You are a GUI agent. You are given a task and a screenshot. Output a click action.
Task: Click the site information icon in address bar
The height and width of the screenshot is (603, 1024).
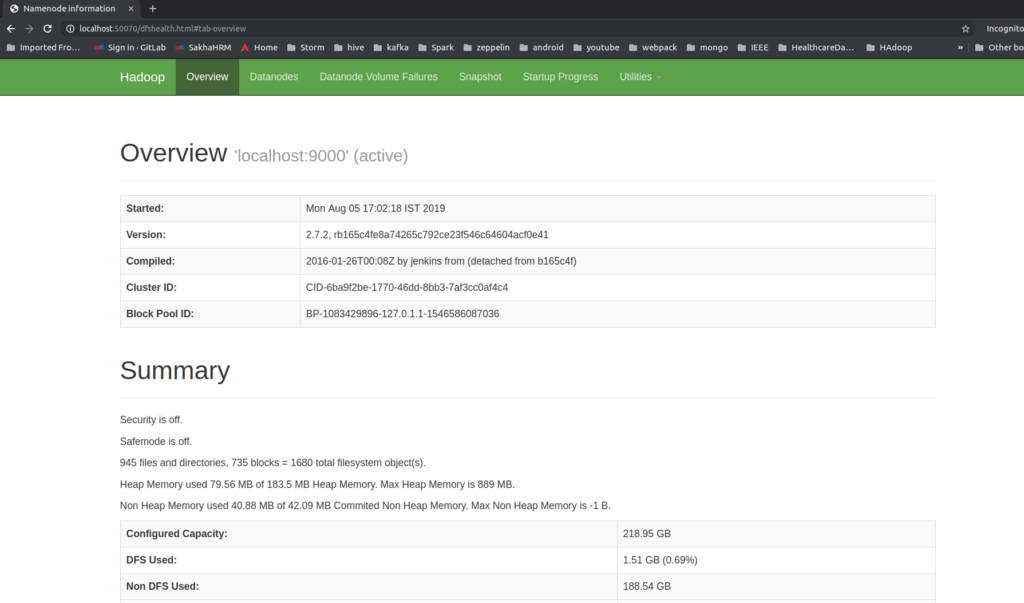click(69, 29)
